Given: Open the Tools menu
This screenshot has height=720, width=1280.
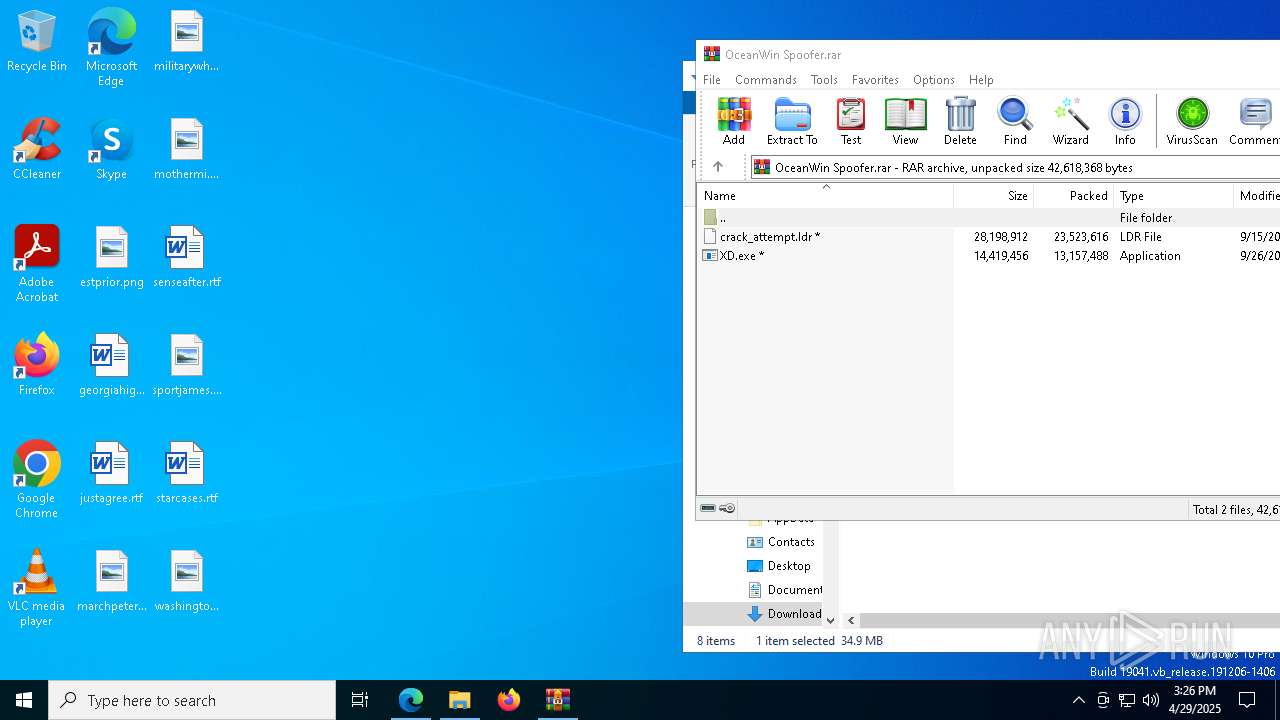Looking at the screenshot, I should 824,80.
